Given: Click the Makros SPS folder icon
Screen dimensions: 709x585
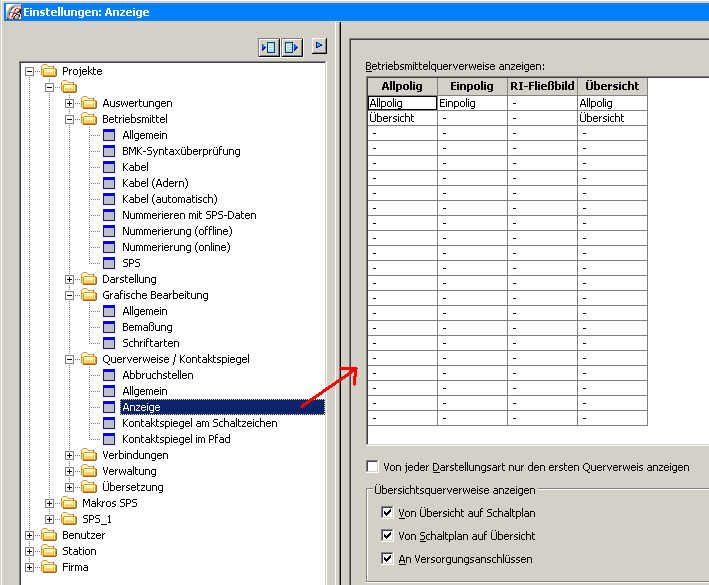Looking at the screenshot, I should click(x=69, y=503).
